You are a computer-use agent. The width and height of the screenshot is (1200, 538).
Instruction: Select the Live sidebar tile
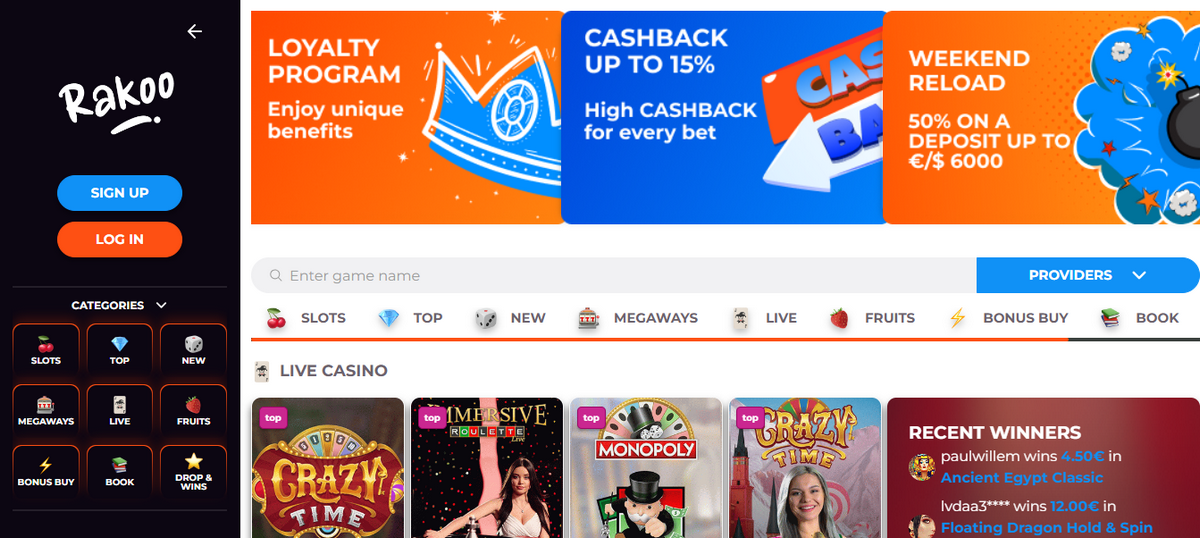pyautogui.click(x=120, y=410)
